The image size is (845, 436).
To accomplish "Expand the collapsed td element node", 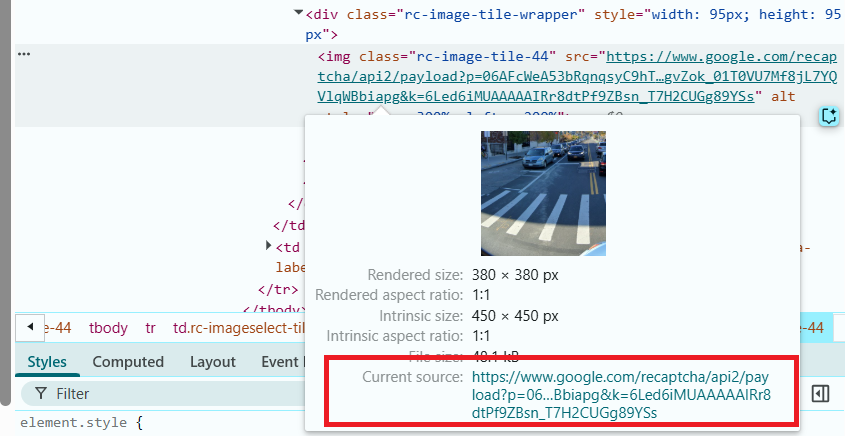I will click(x=268, y=245).
